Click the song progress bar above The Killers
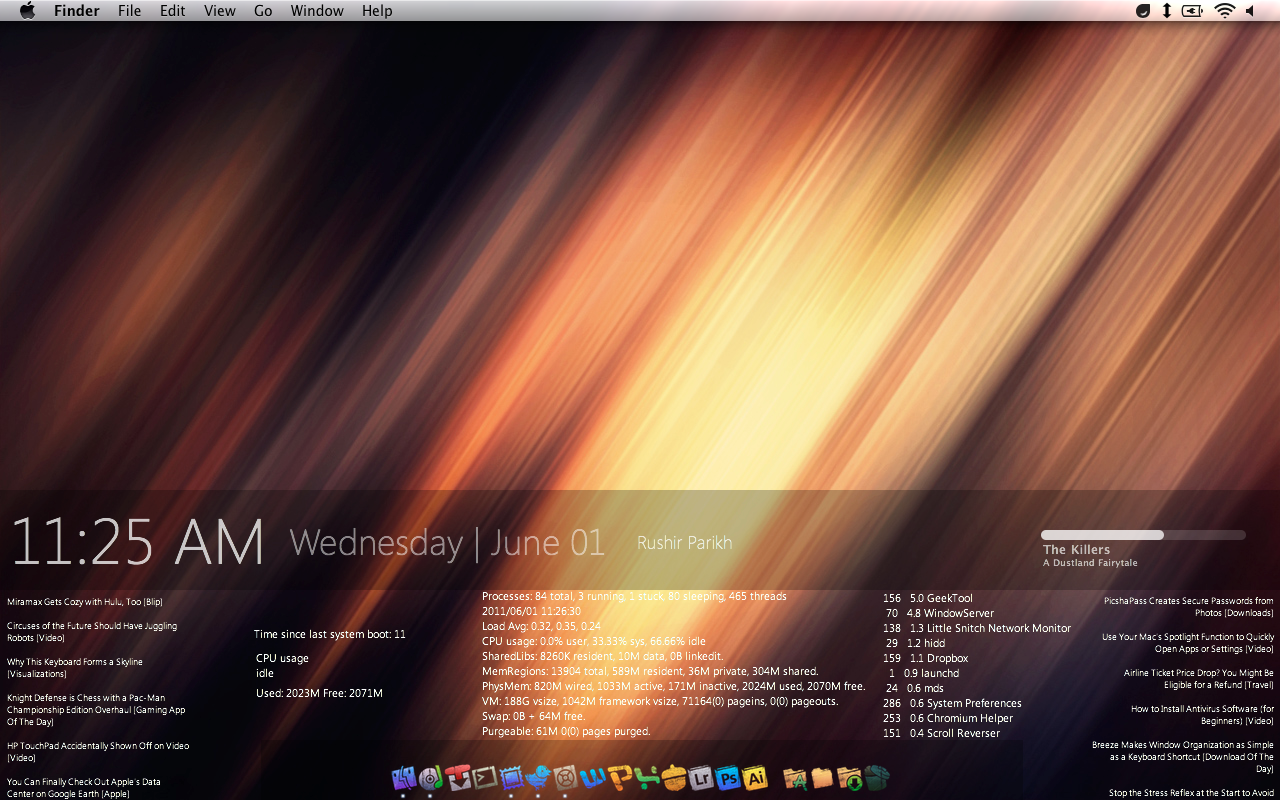The width and height of the screenshot is (1280, 800). [x=1143, y=535]
